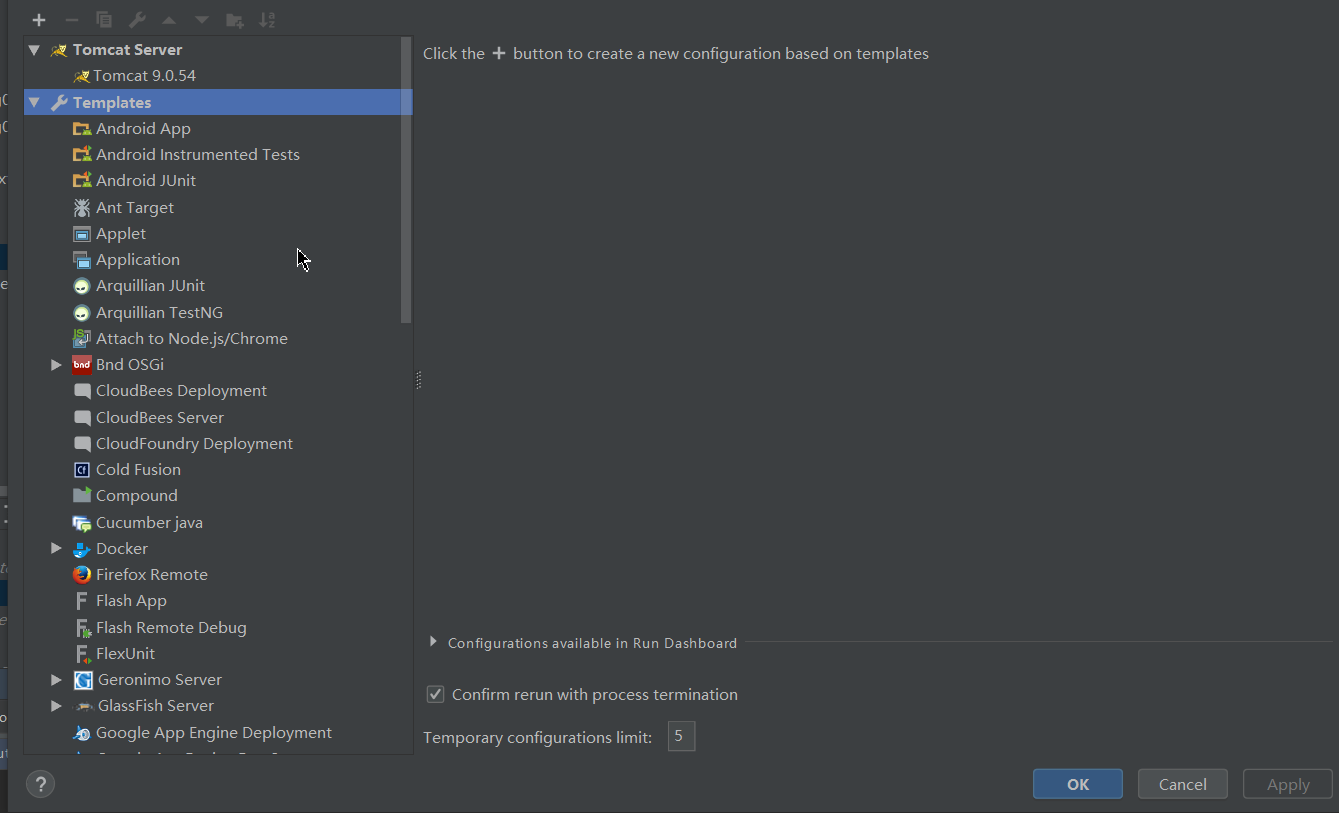Click the Arquillian TestNG icon
The image size is (1339, 813).
click(x=82, y=312)
